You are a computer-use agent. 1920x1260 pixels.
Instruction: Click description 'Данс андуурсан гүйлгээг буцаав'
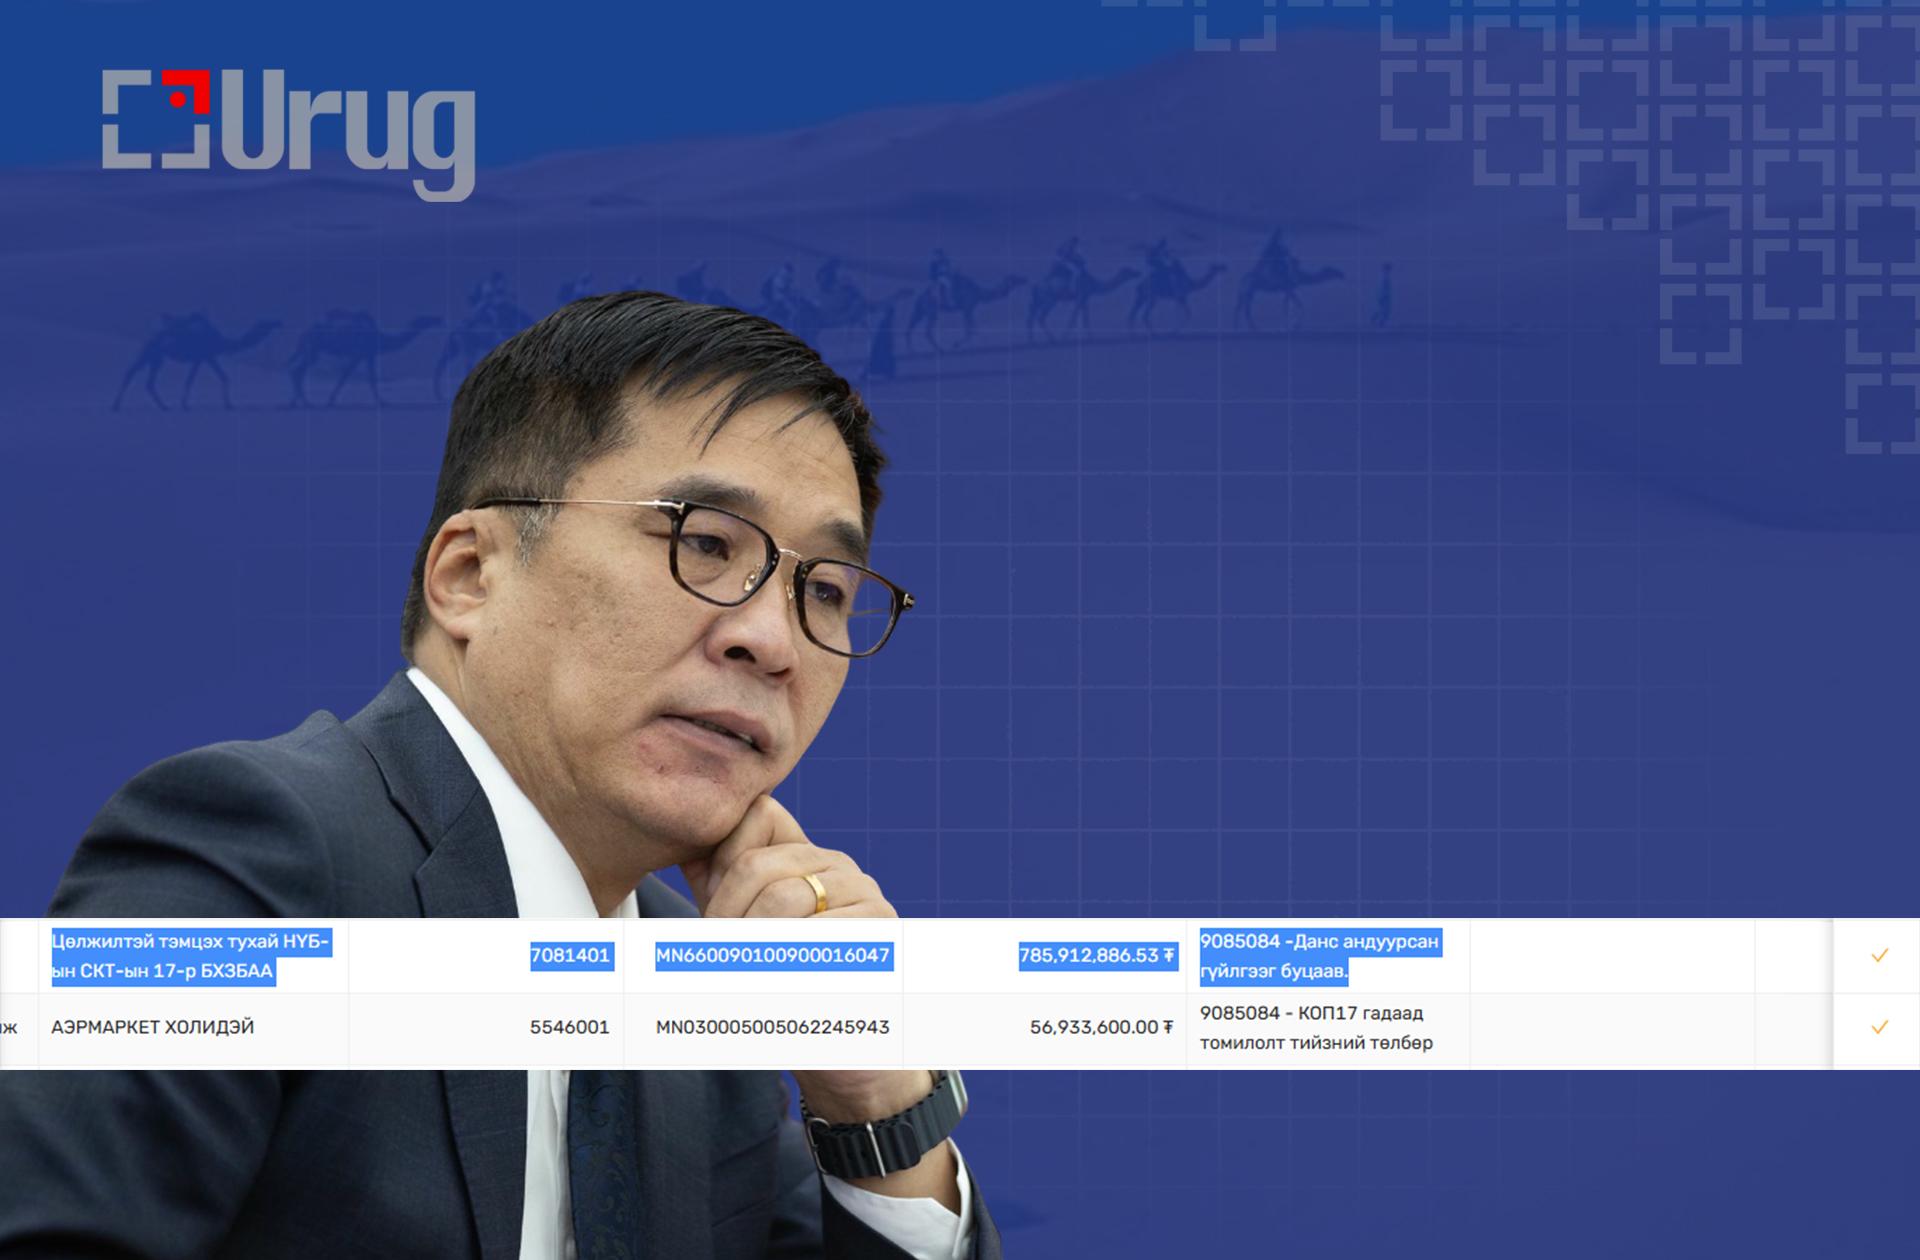coord(1318,956)
